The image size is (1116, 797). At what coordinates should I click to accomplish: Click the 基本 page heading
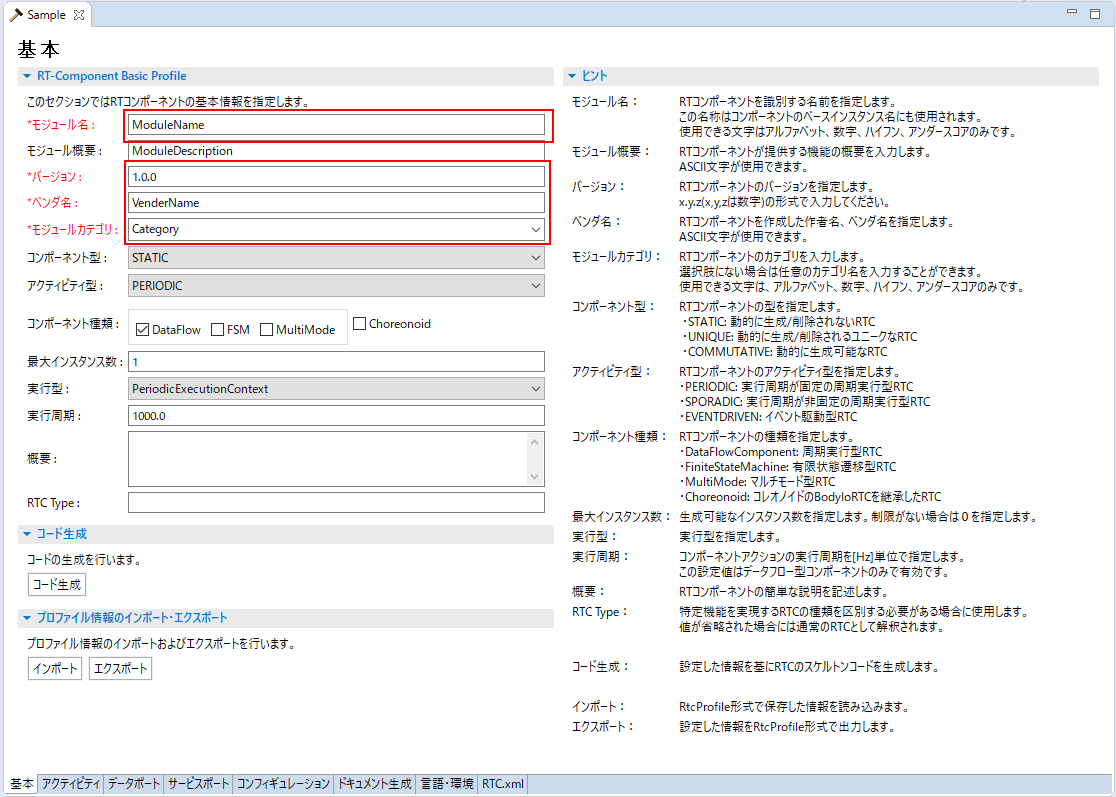38,49
